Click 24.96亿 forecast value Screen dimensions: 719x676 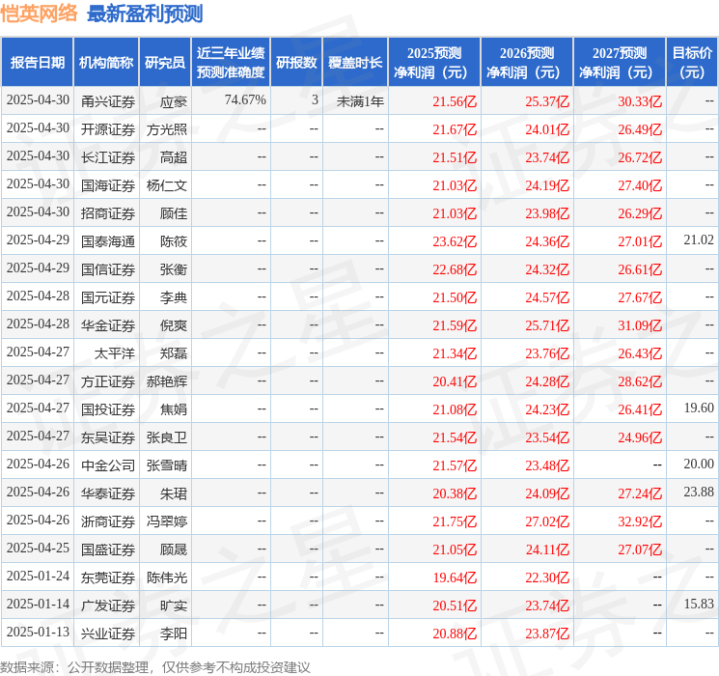pos(640,438)
